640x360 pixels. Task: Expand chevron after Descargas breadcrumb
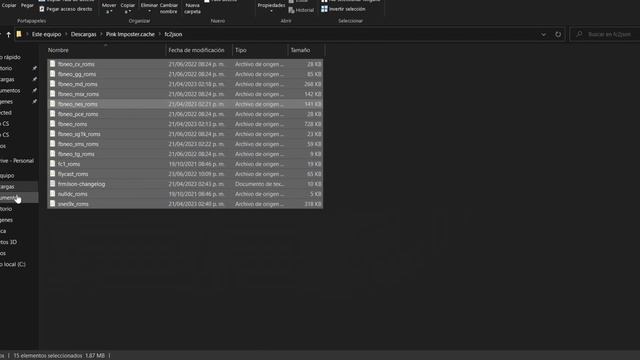tap(101, 34)
